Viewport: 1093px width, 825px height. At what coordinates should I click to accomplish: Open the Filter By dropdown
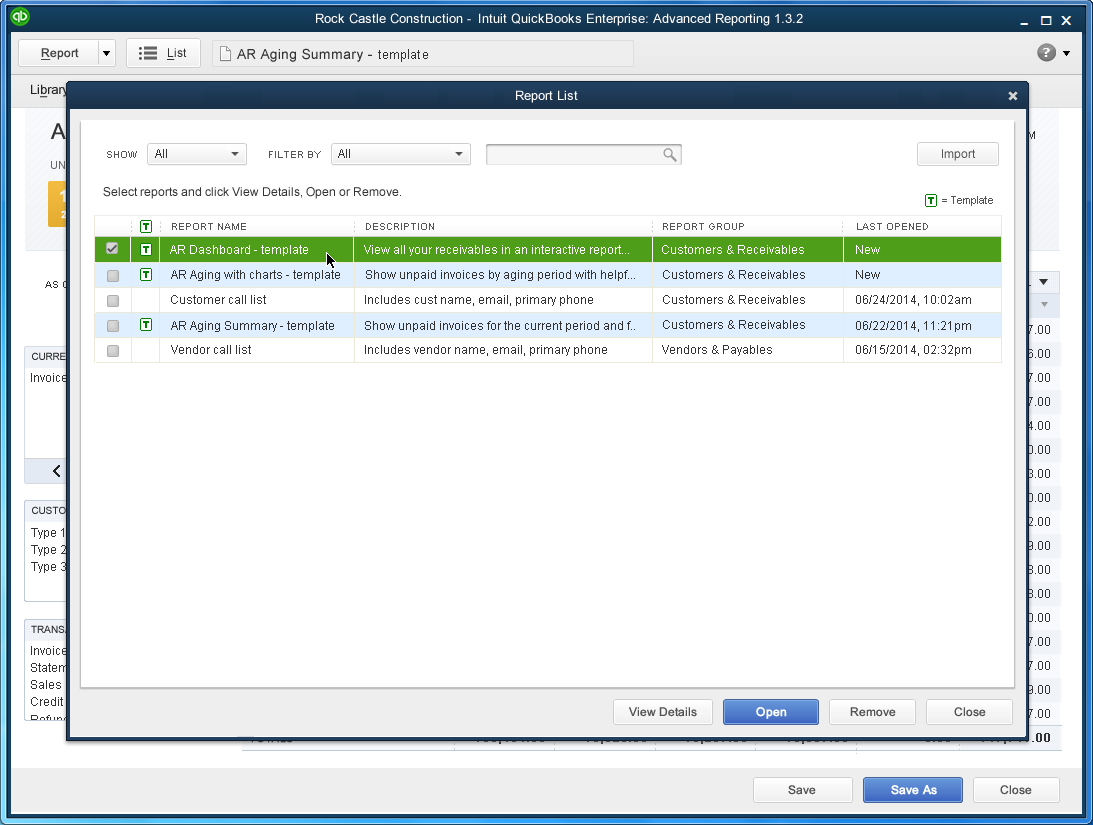[401, 154]
